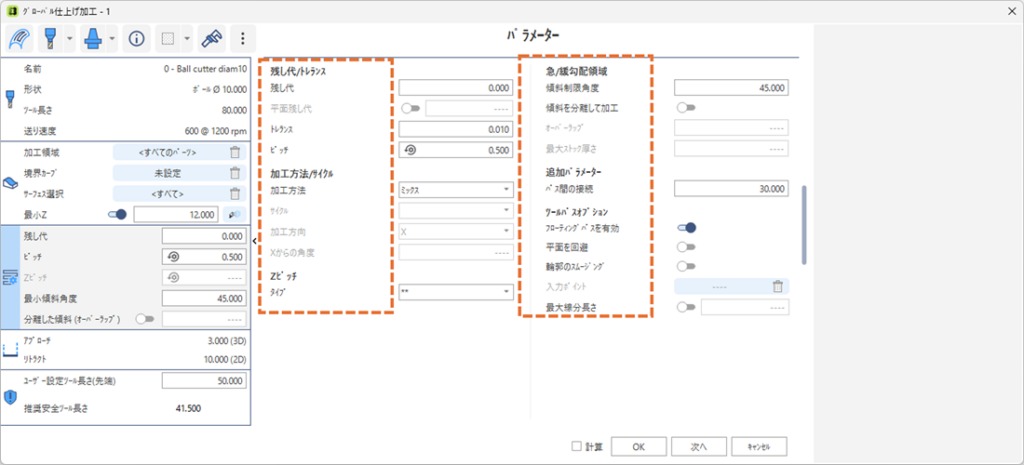Image resolution: width=1024 pixels, height=465 pixels.
Task: Delete the 加工領域 selection with trash icon
Action: [x=234, y=152]
